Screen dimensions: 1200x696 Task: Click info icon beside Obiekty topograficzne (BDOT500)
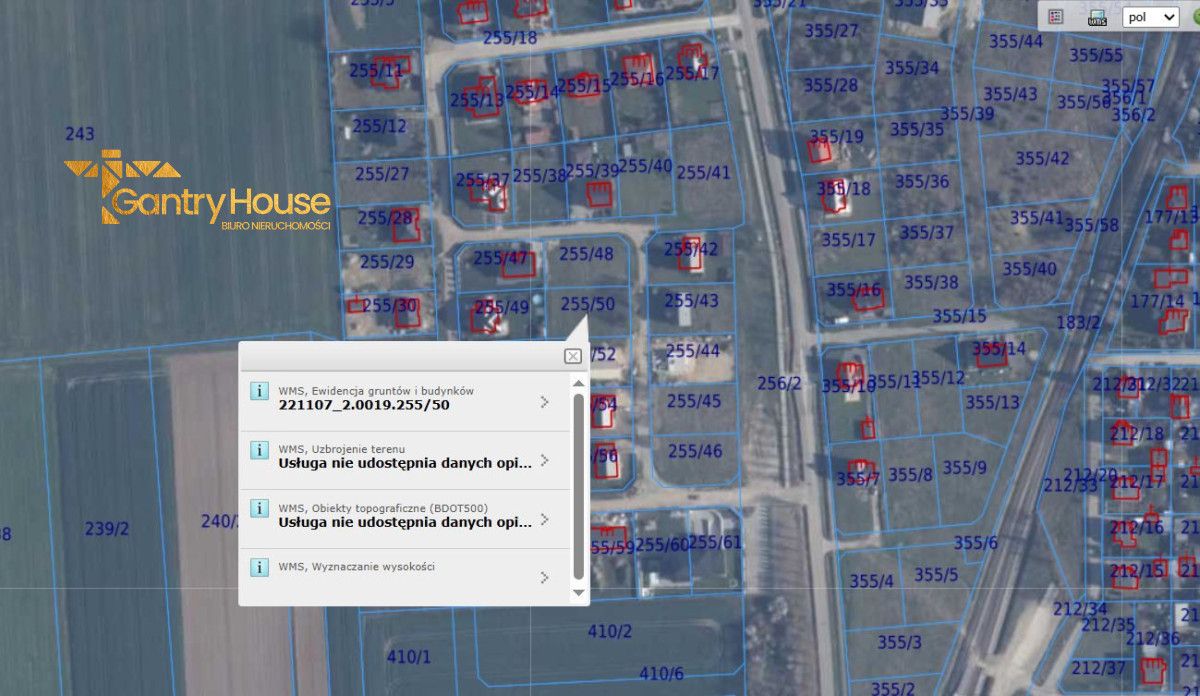(259, 508)
